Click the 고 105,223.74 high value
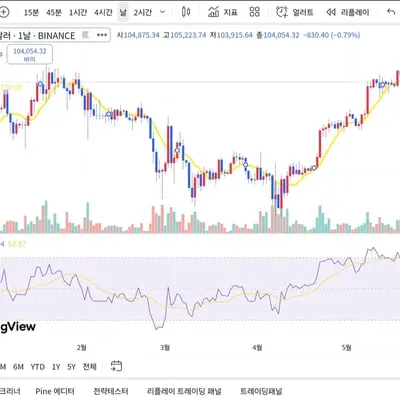This screenshot has width=400, height=400. click(x=185, y=35)
